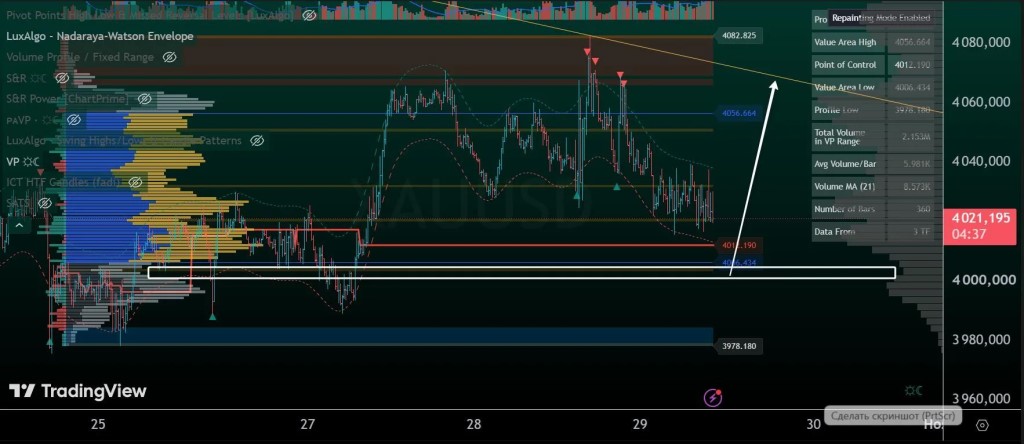This screenshot has height=444, width=1024.
Task: Click the red point of control label on chart
Action: click(x=739, y=246)
